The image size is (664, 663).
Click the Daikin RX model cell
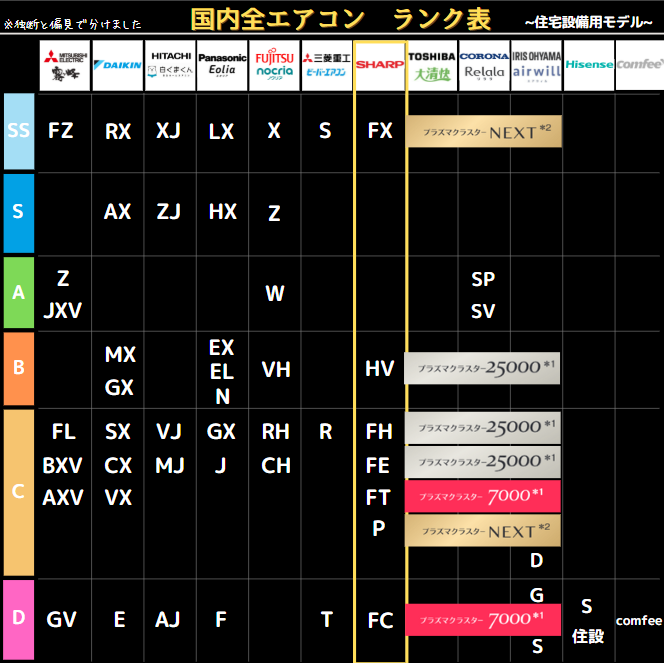[118, 132]
